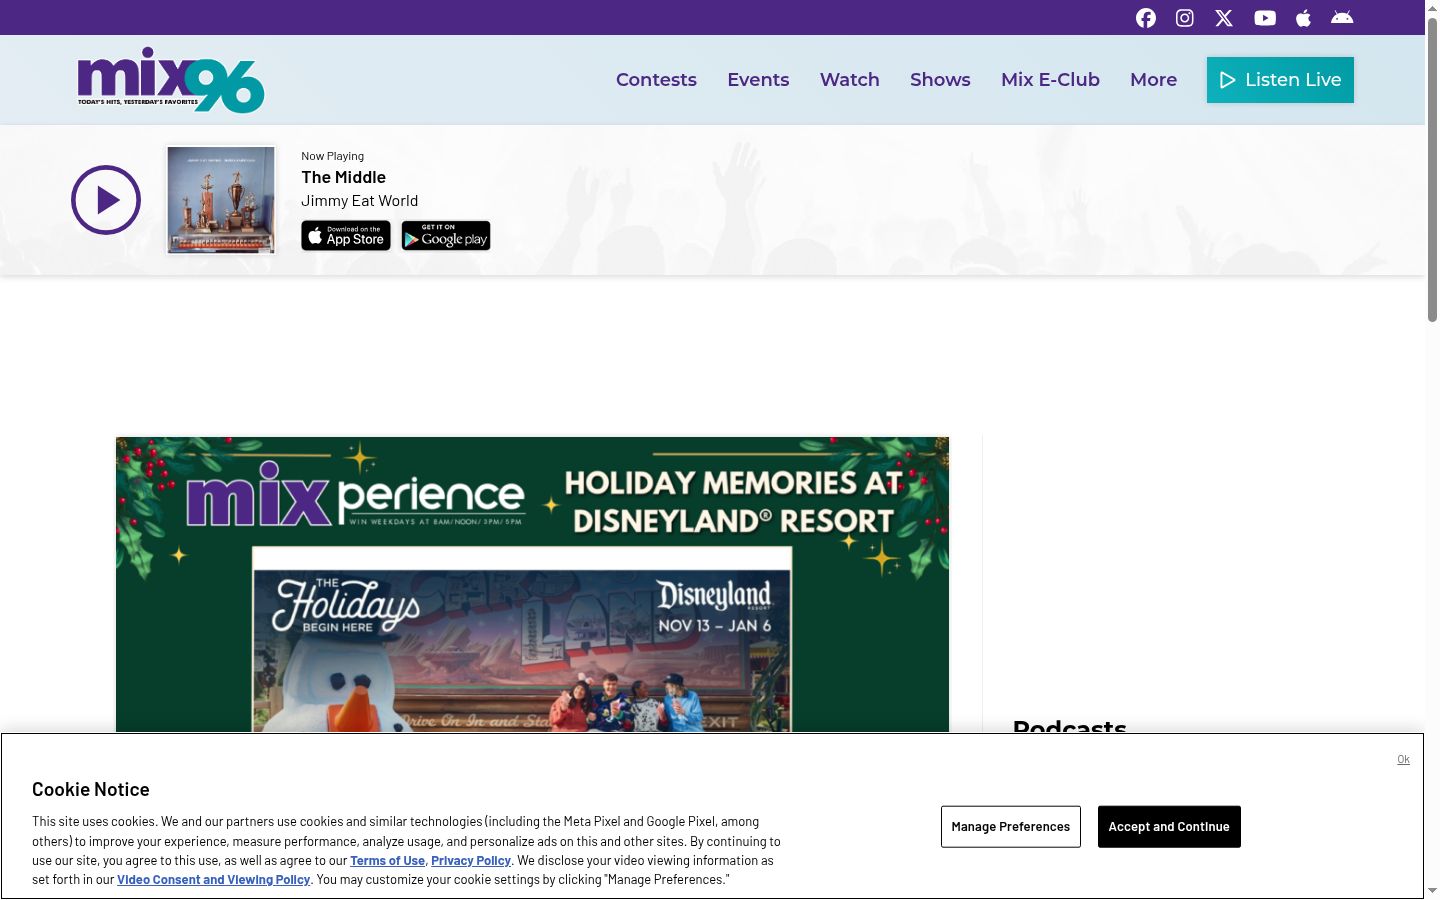Click the artist name Jimmy Eat World
The image size is (1440, 900).
click(360, 201)
